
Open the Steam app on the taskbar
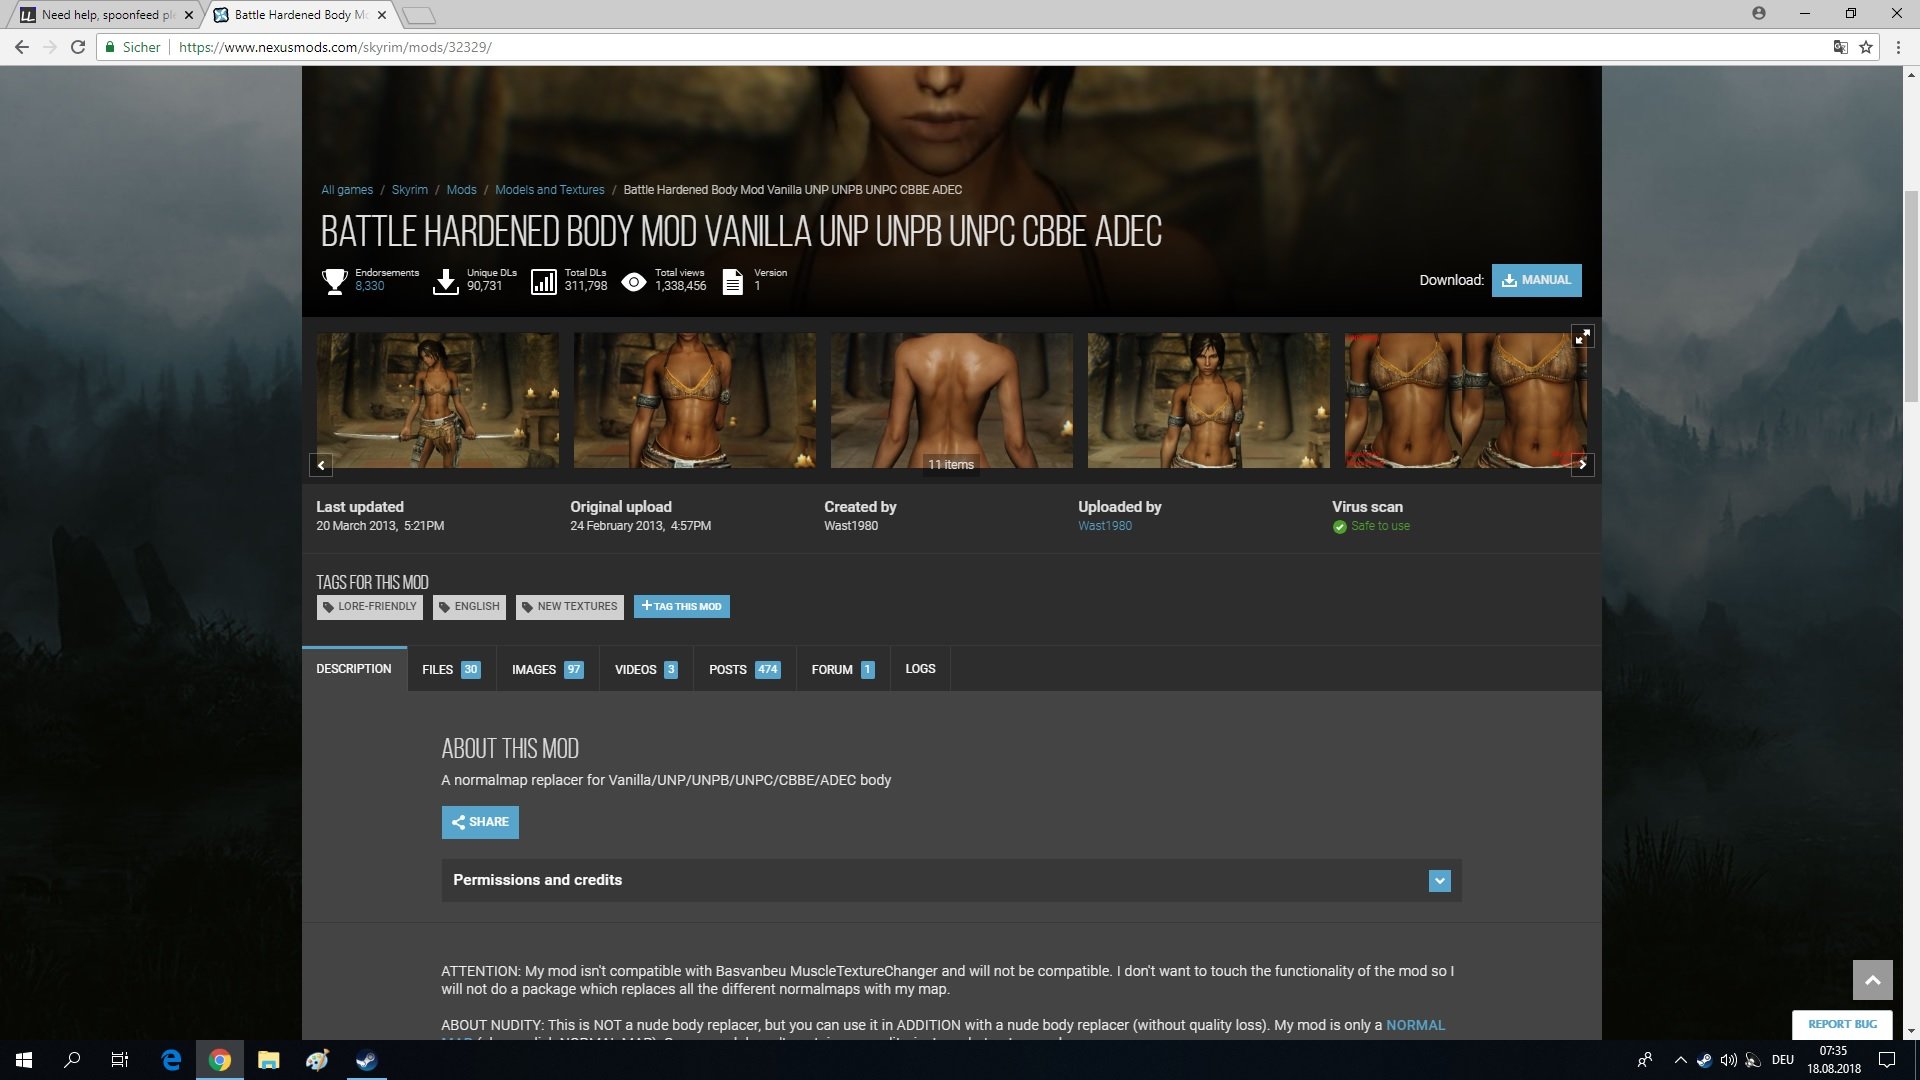pos(366,1060)
